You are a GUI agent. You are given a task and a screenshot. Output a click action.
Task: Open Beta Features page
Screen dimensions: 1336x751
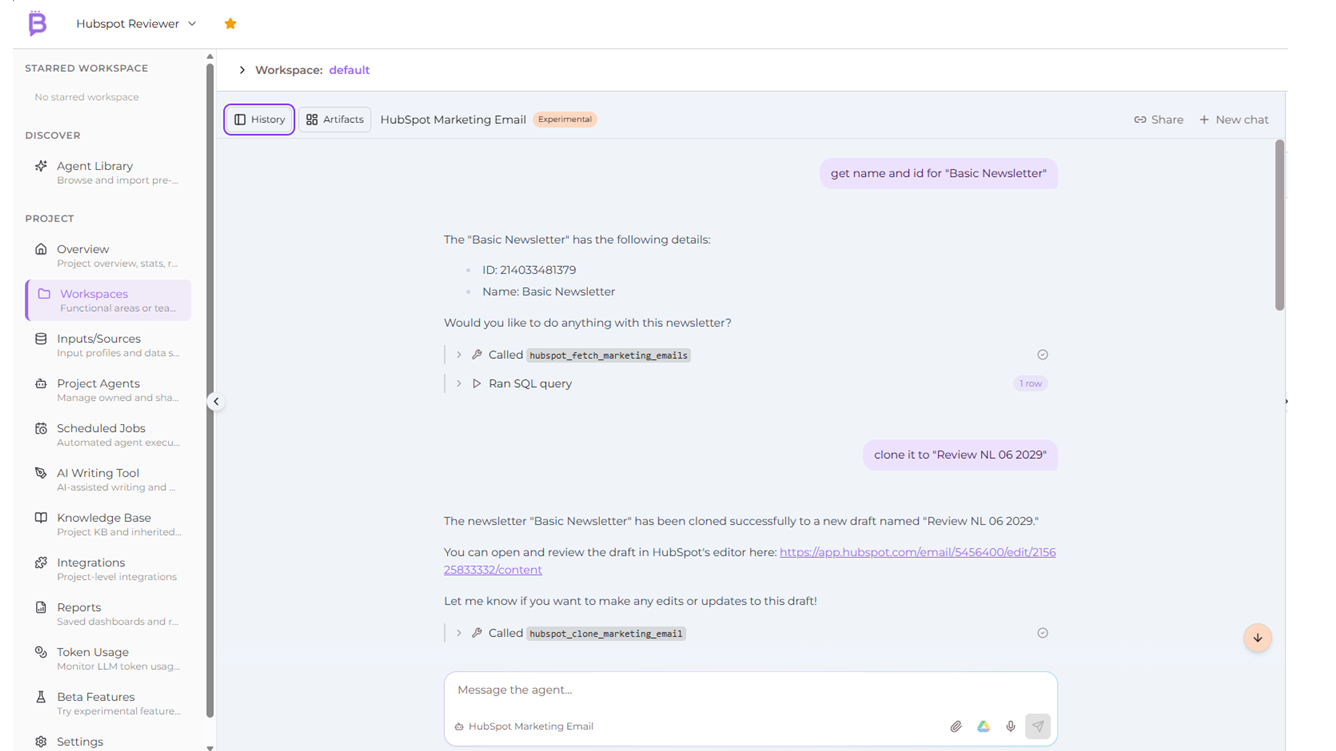tap(108, 703)
